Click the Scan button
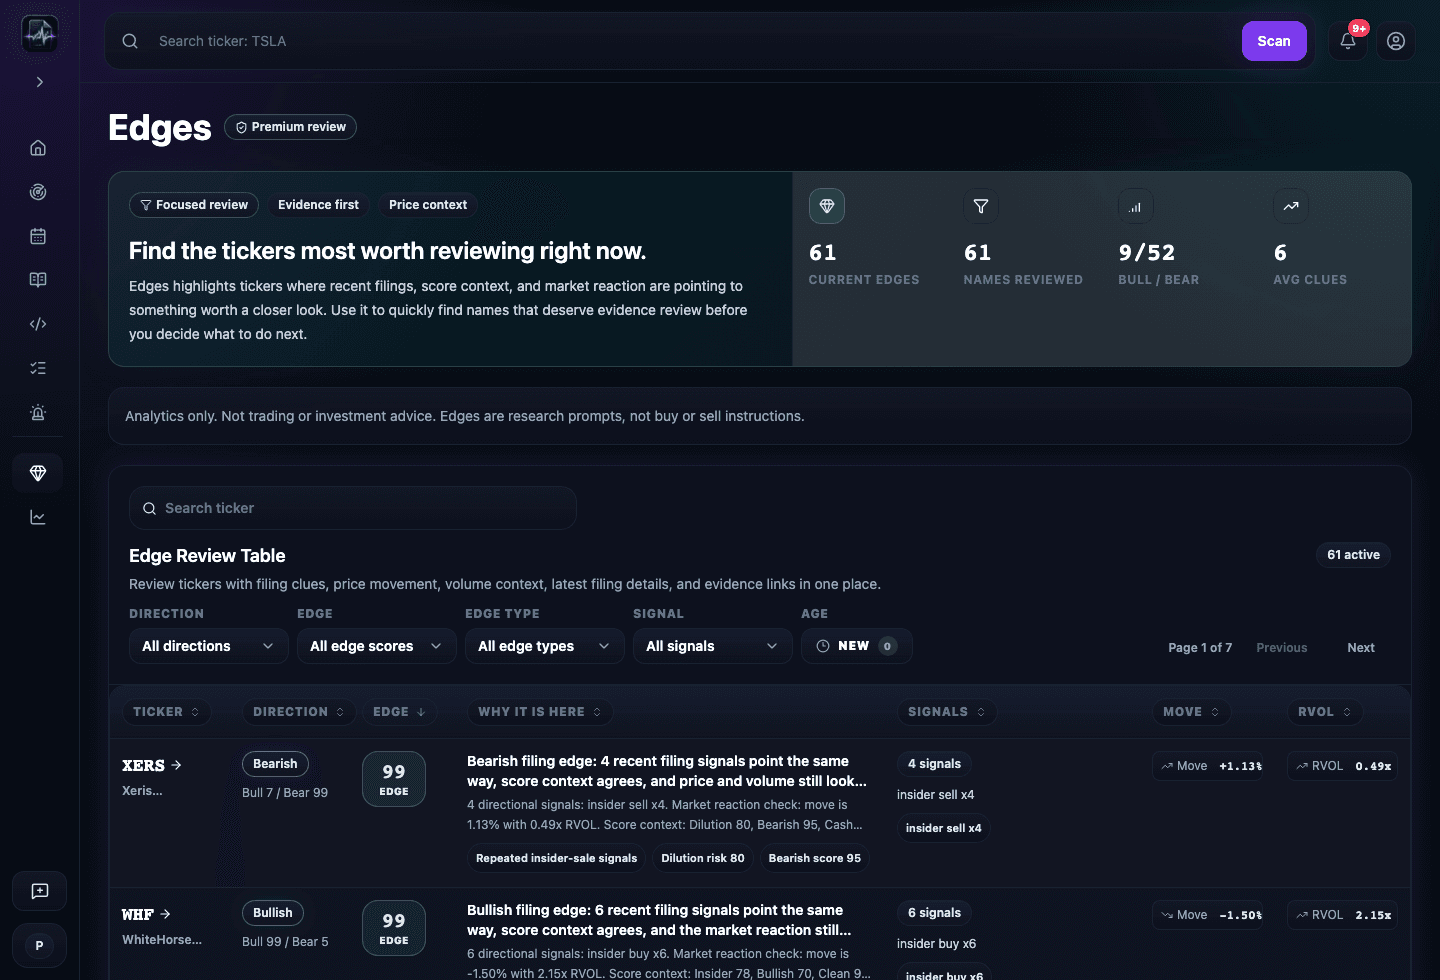The height and width of the screenshot is (980, 1440). (1274, 41)
